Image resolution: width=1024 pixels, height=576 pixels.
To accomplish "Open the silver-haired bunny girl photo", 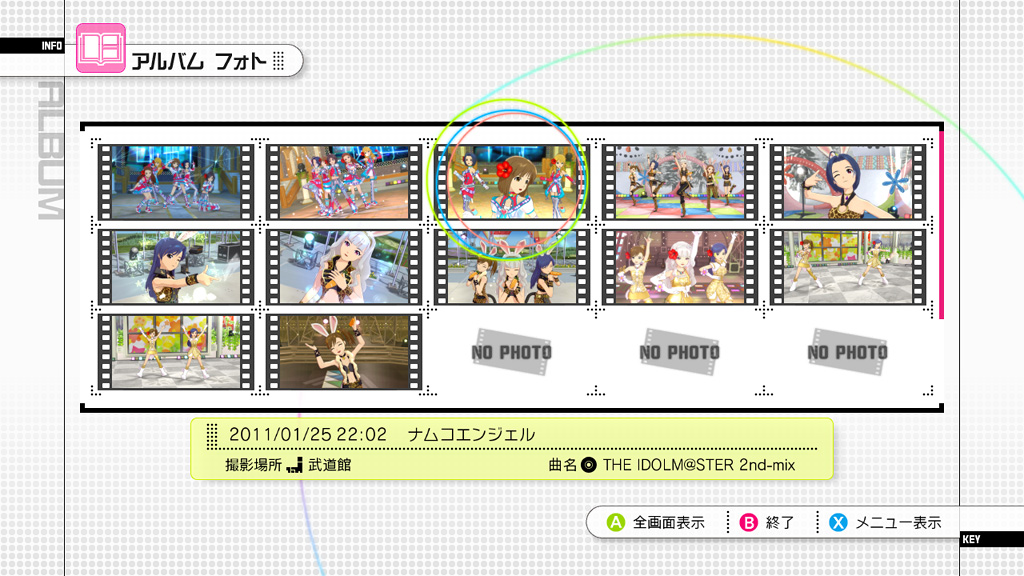I will click(x=344, y=266).
